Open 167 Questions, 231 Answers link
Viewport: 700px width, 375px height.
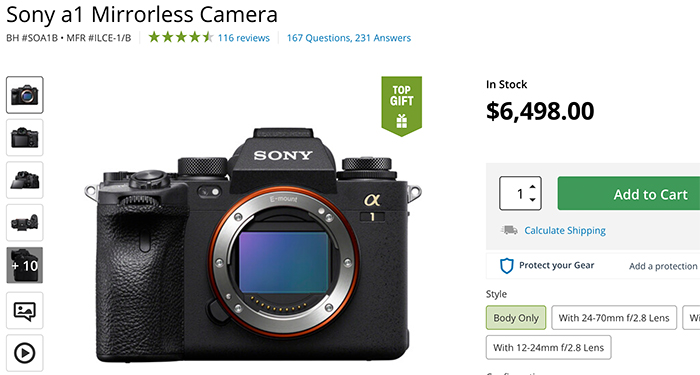(x=349, y=38)
